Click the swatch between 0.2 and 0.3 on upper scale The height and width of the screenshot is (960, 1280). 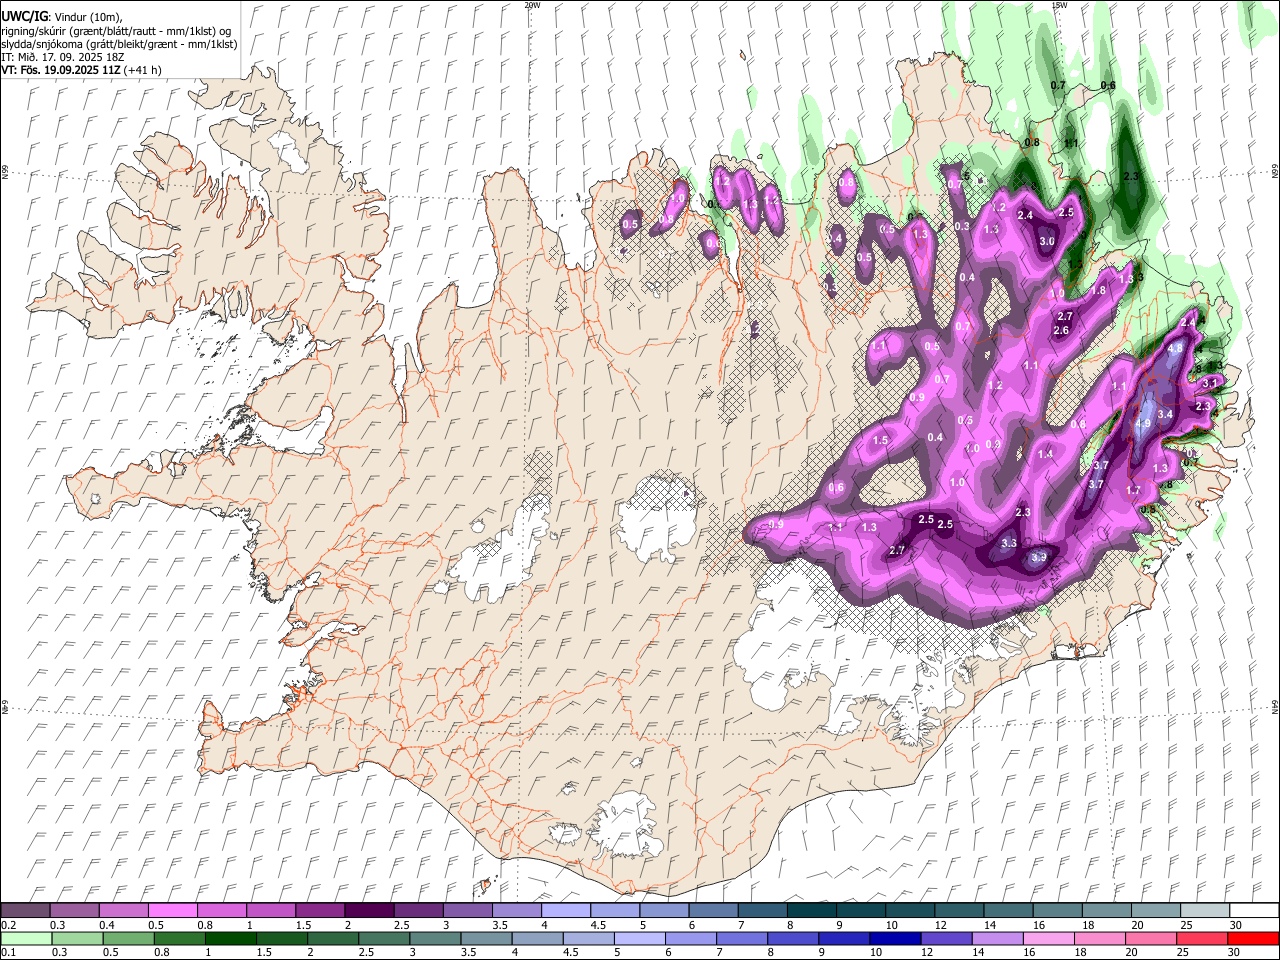coord(25,910)
